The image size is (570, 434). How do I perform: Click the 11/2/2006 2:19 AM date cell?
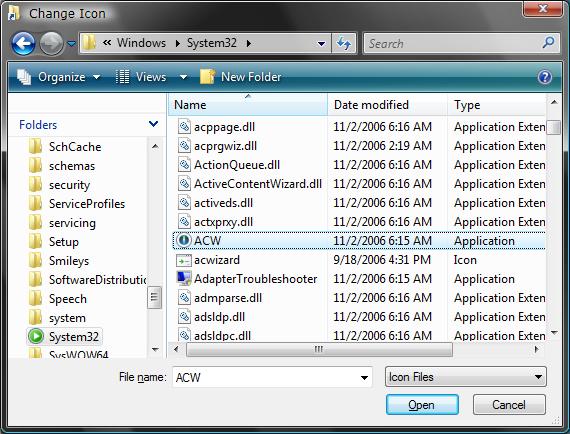[382, 146]
